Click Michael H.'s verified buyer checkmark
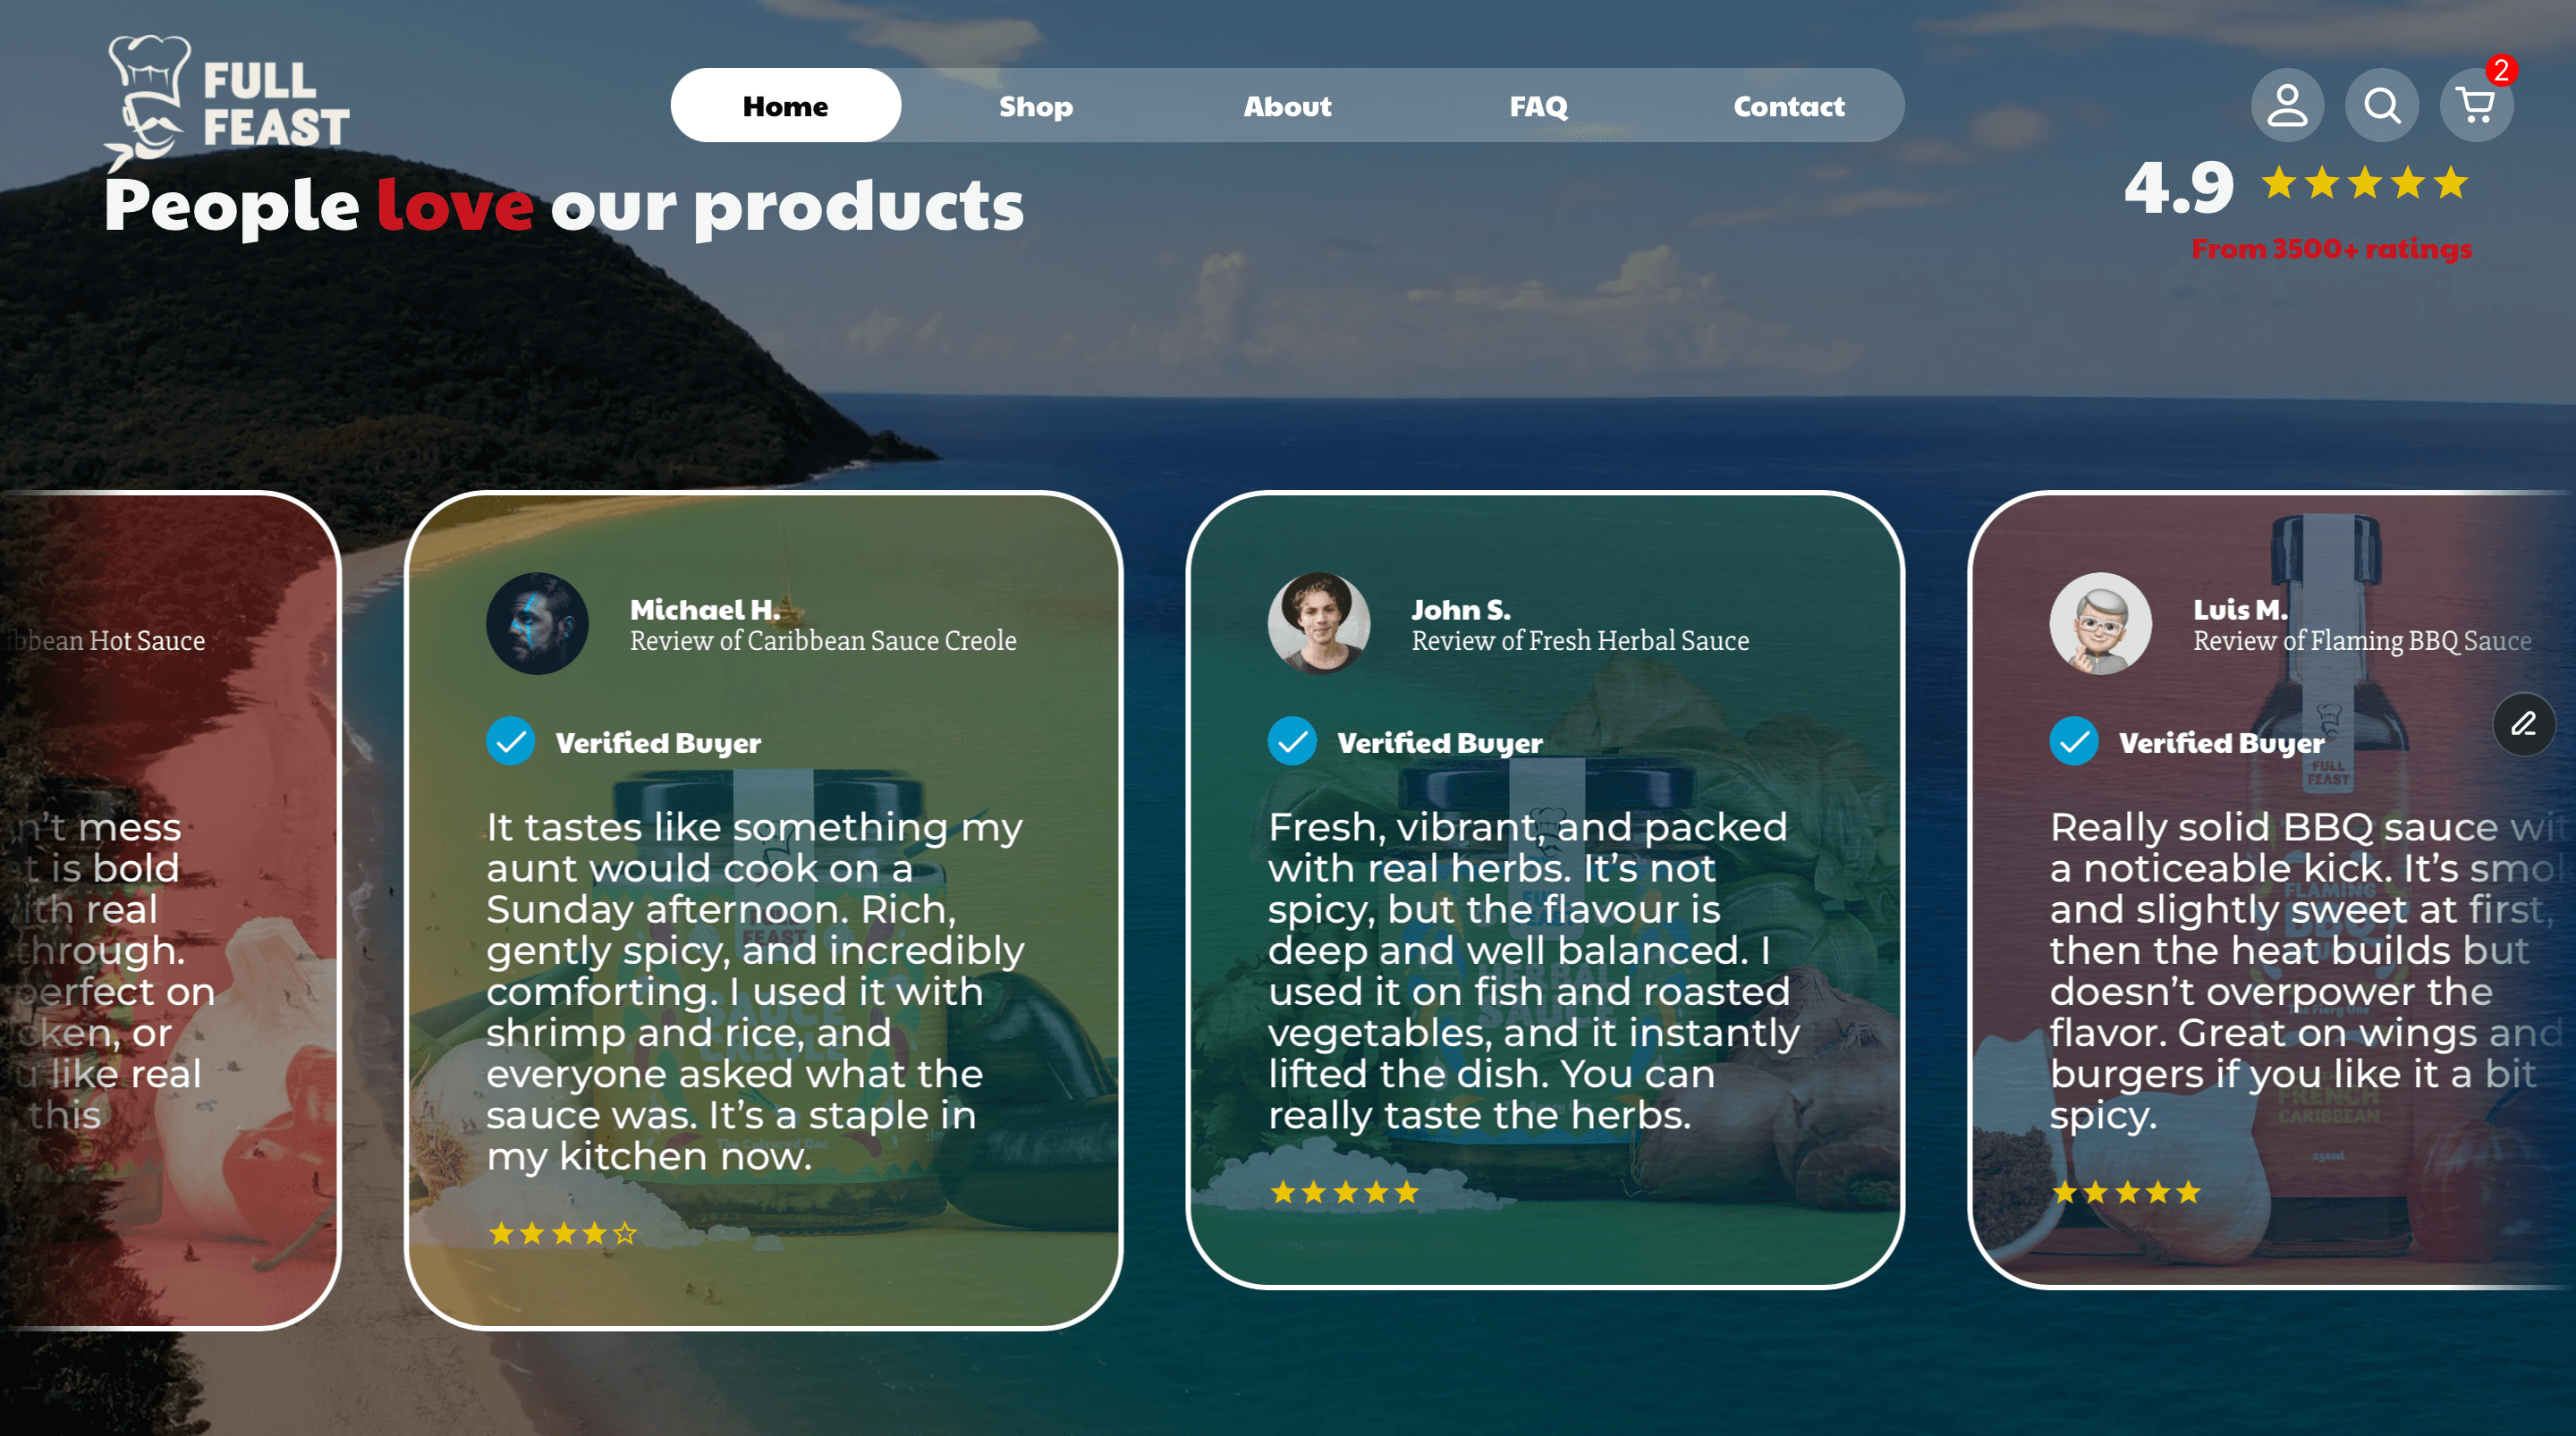 coord(510,742)
